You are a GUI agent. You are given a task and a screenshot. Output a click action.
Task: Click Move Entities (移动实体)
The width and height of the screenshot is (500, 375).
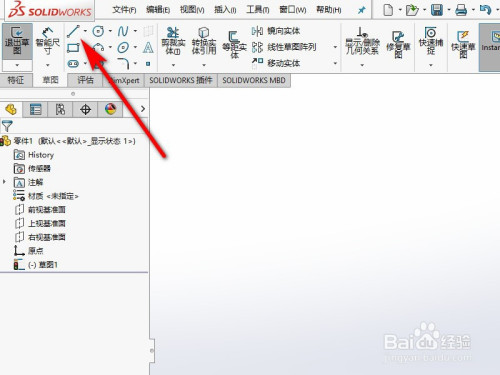pyautogui.click(x=276, y=63)
